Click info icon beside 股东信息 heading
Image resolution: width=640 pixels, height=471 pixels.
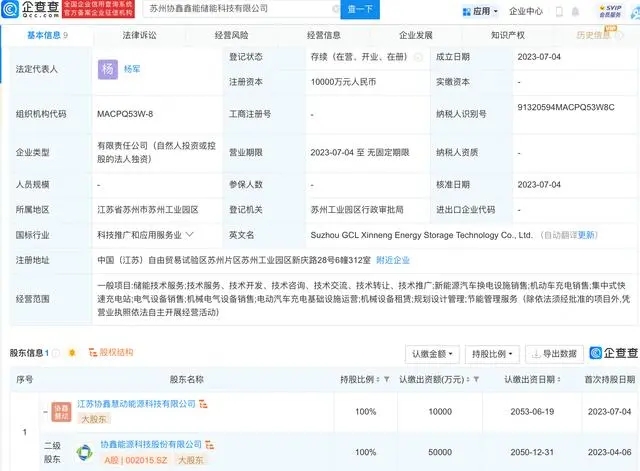56,353
